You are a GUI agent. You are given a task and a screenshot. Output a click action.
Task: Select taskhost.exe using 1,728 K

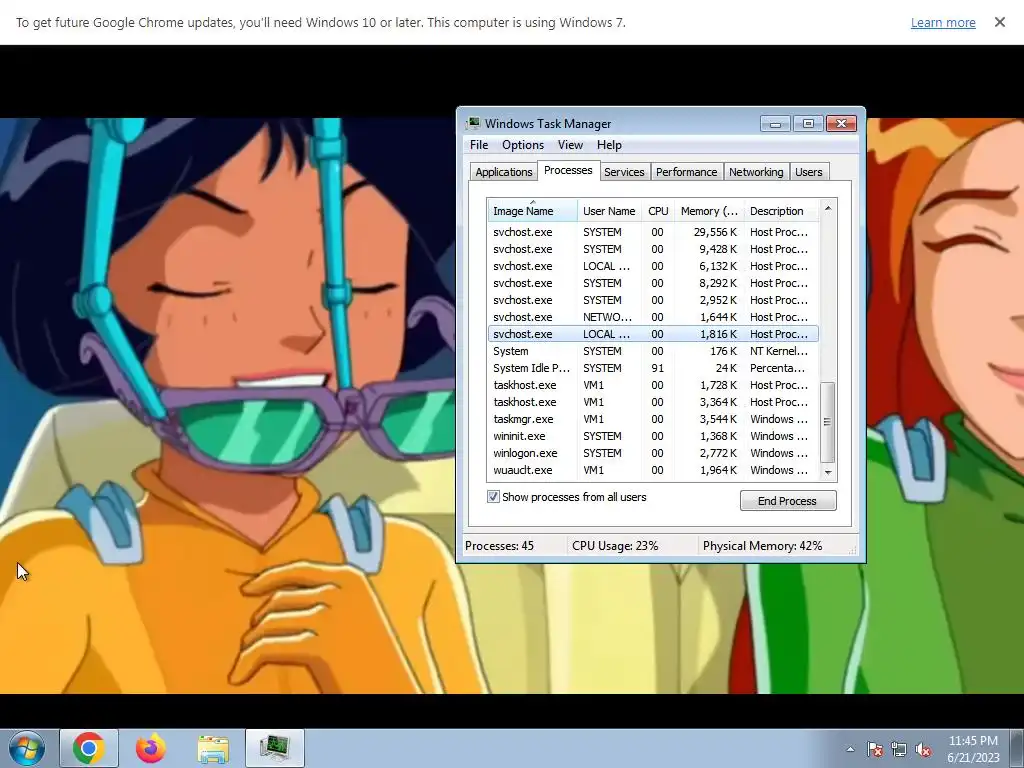pyautogui.click(x=653, y=385)
